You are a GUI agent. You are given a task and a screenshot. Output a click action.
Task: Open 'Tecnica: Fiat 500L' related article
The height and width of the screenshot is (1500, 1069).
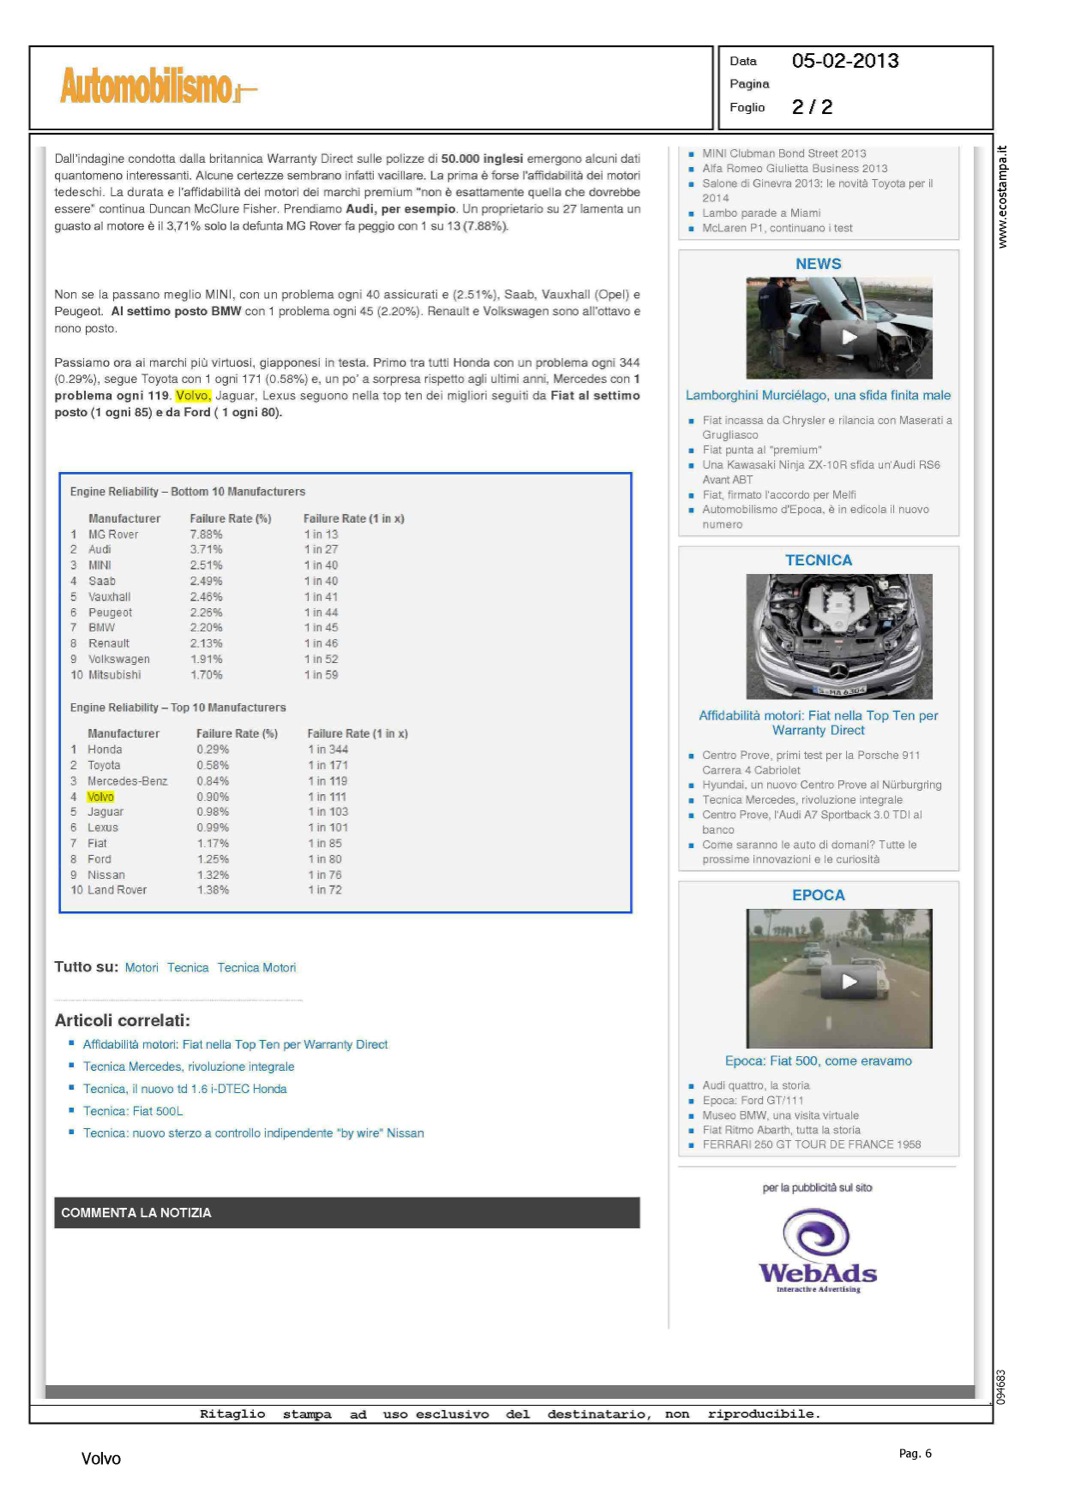pos(132,1111)
